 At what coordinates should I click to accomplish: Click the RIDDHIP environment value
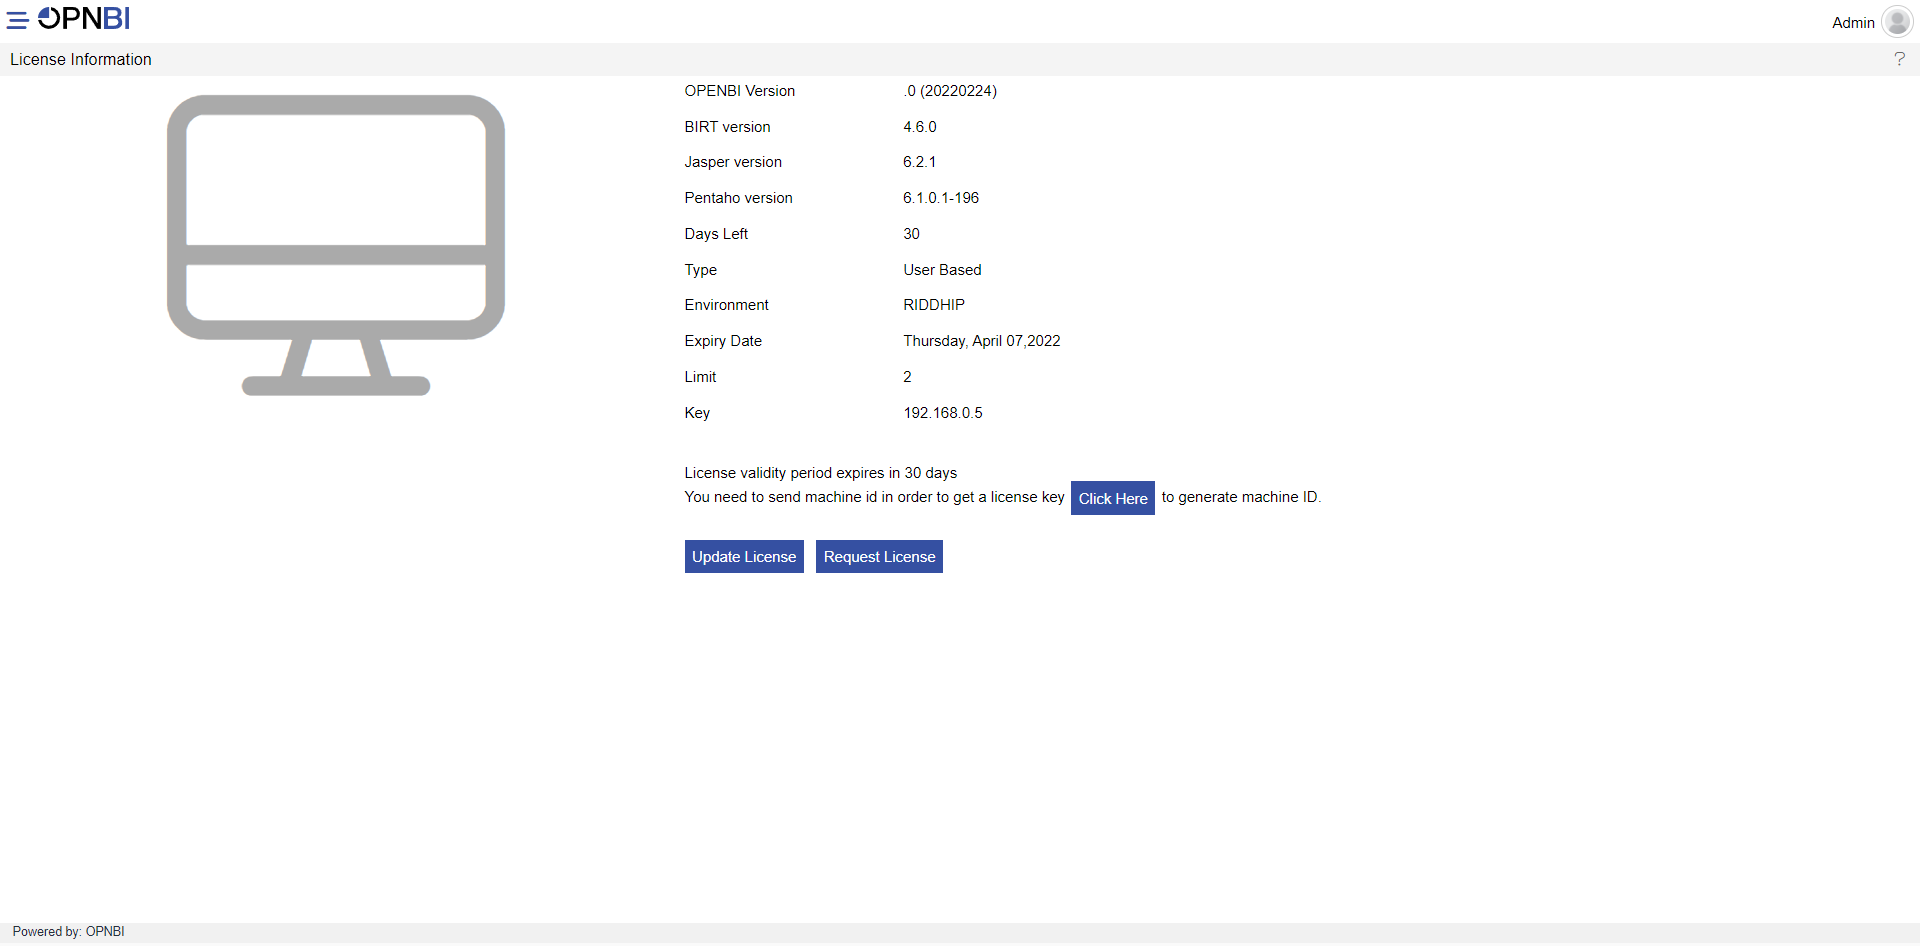click(934, 305)
